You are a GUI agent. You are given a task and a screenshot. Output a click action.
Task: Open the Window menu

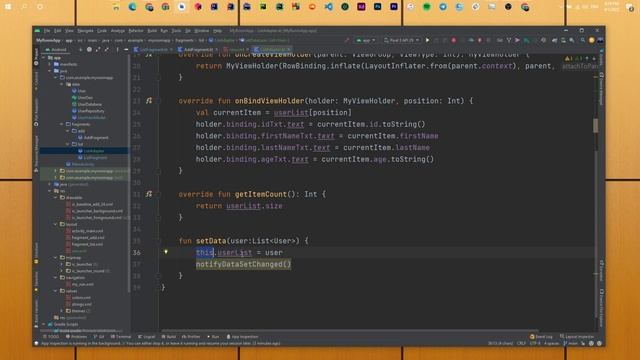tap(201, 31)
